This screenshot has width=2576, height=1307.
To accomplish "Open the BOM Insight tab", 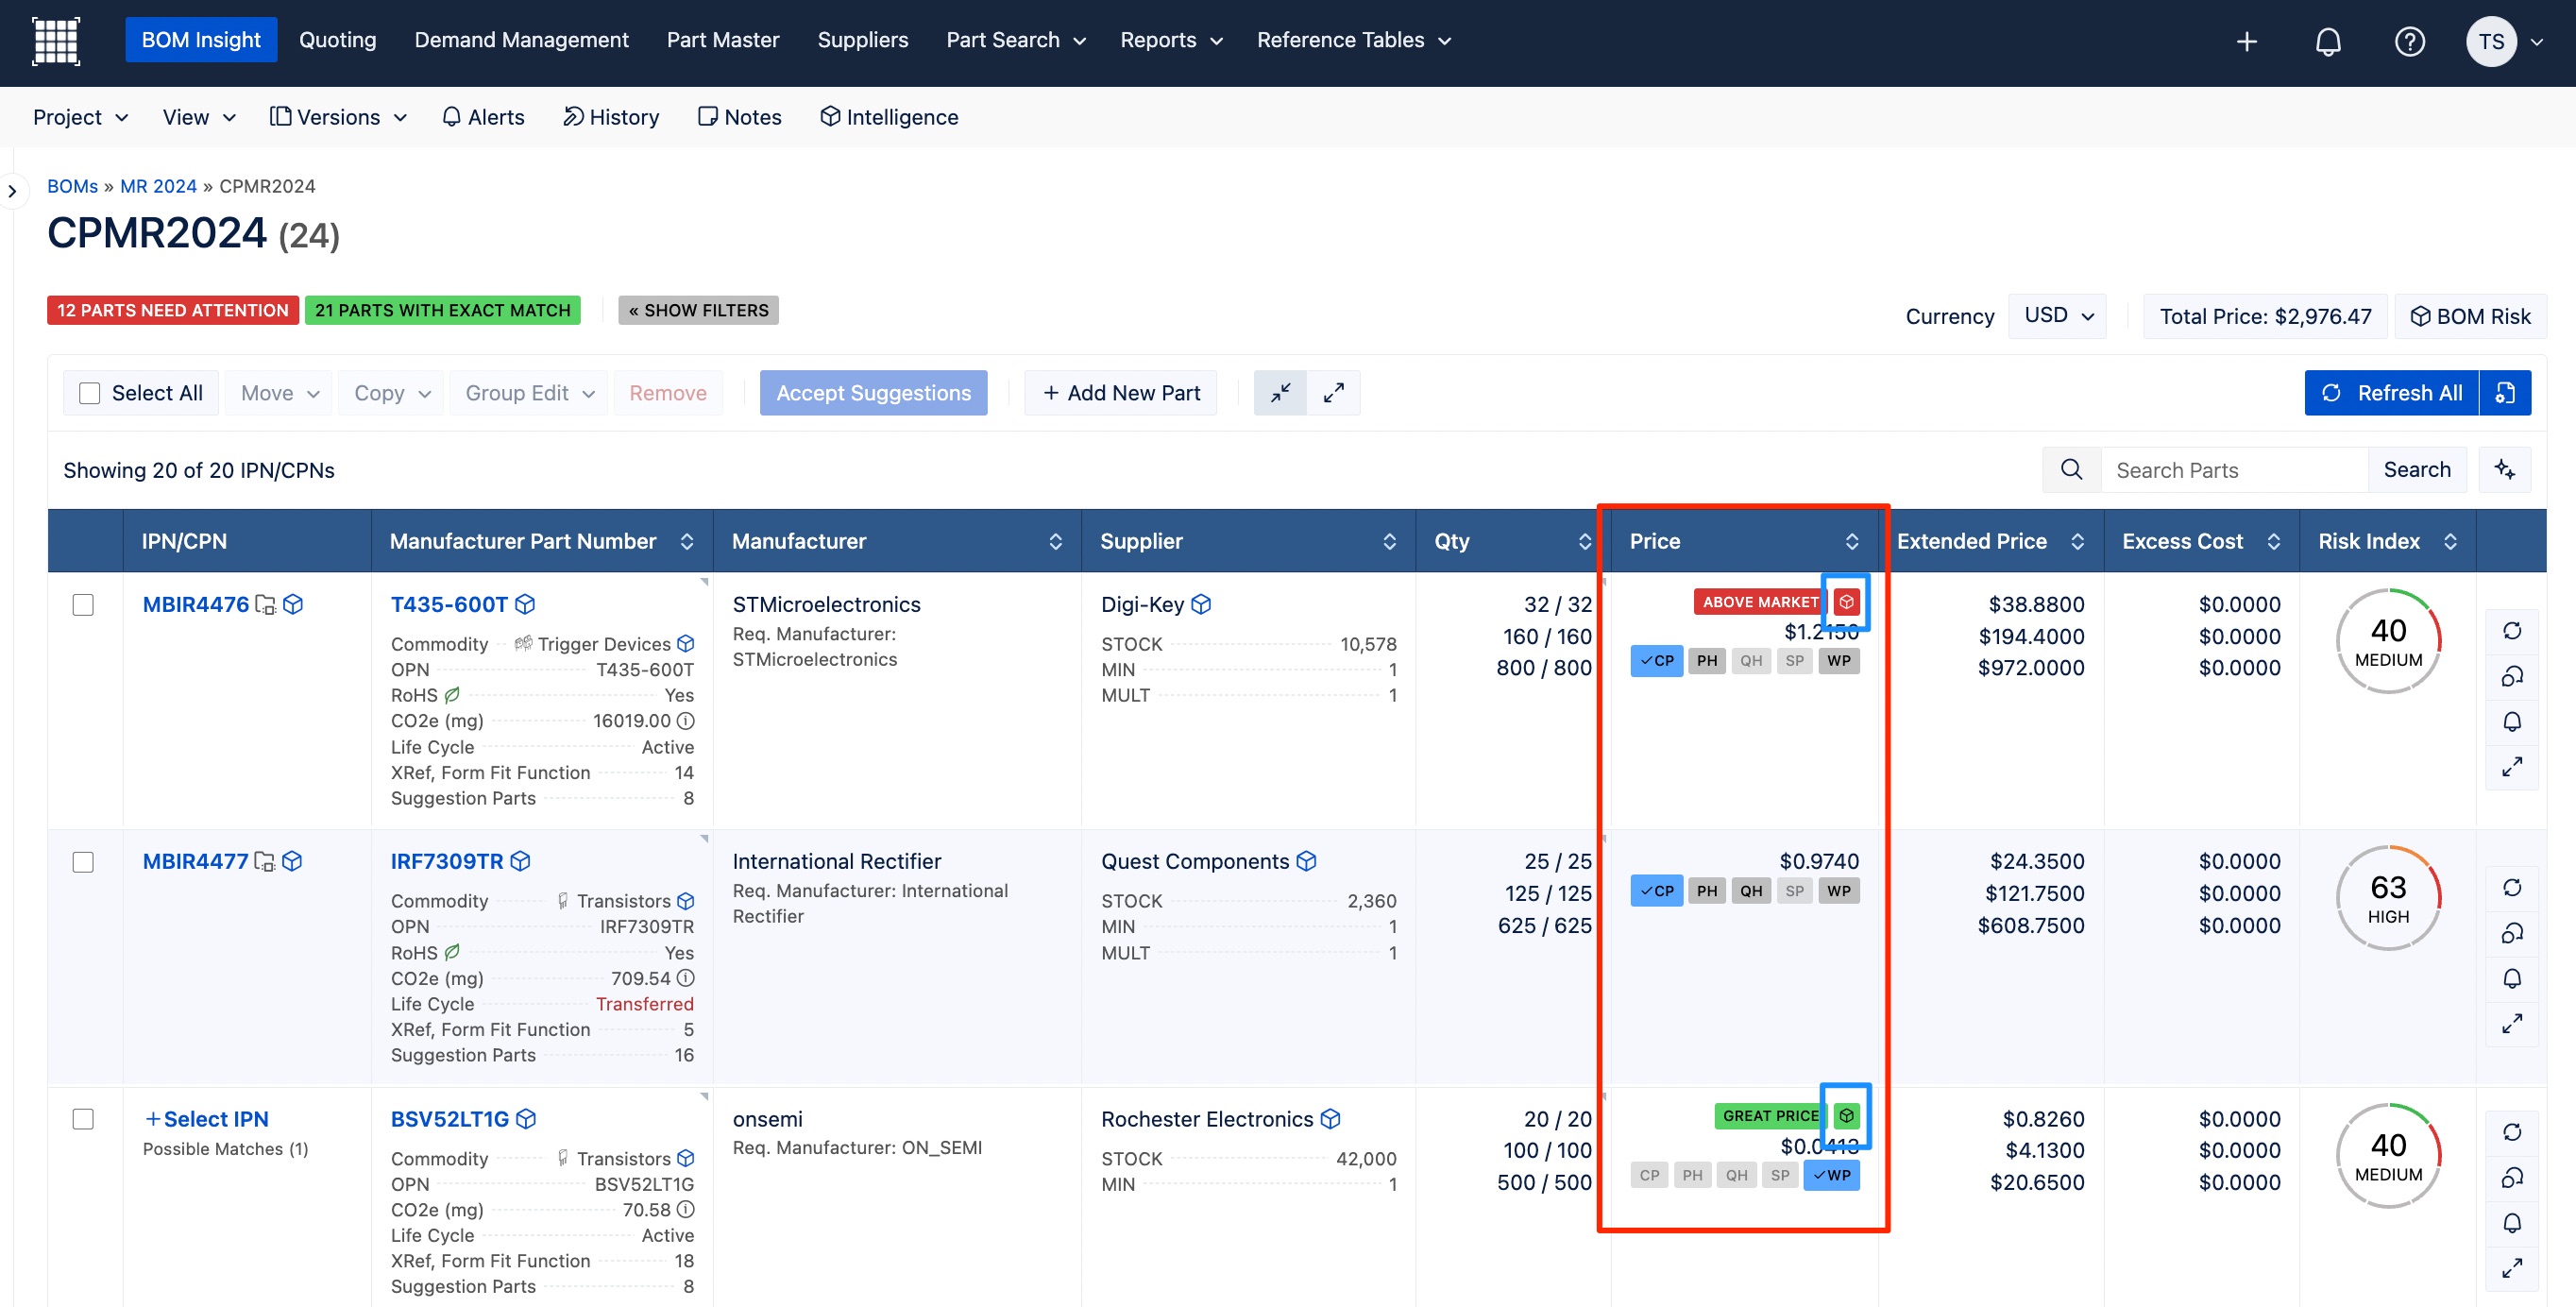I will click(201, 40).
